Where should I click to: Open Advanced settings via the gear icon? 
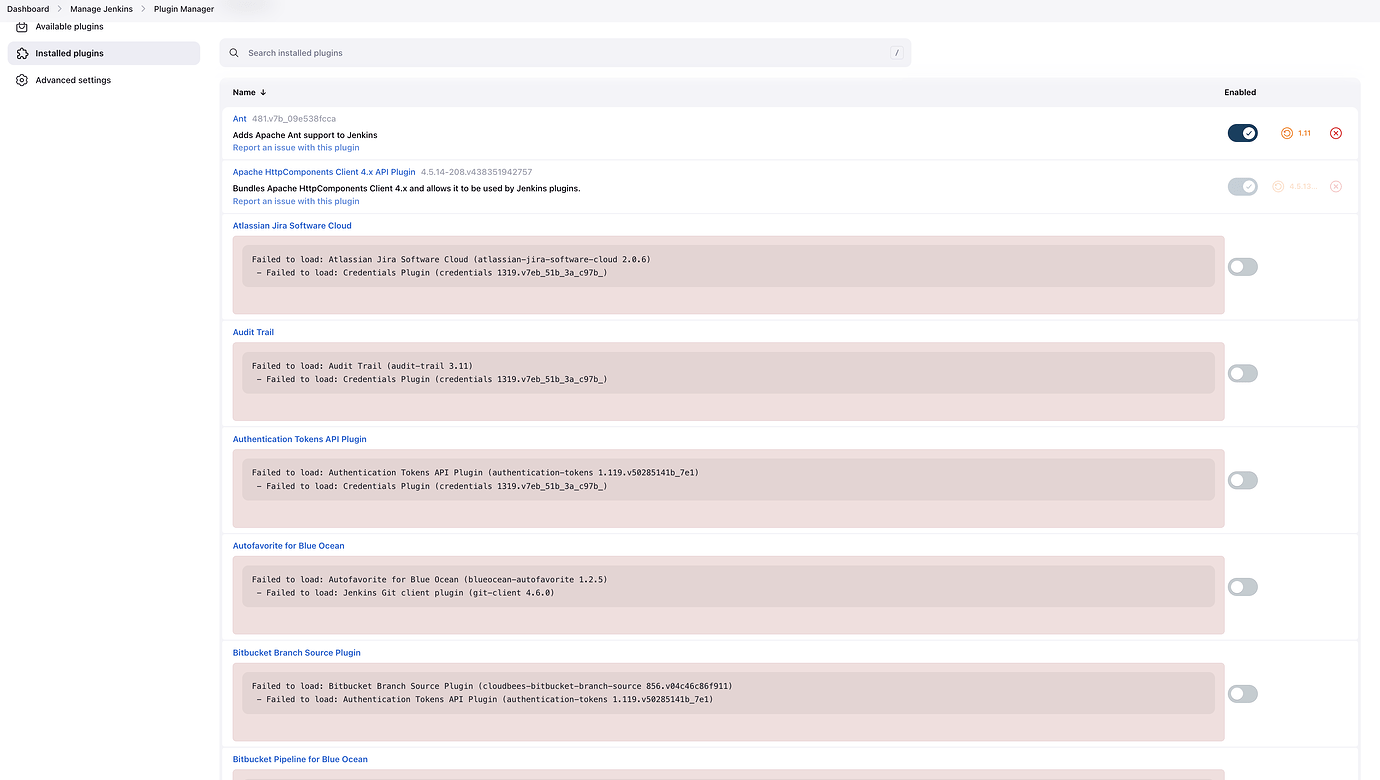coord(22,80)
